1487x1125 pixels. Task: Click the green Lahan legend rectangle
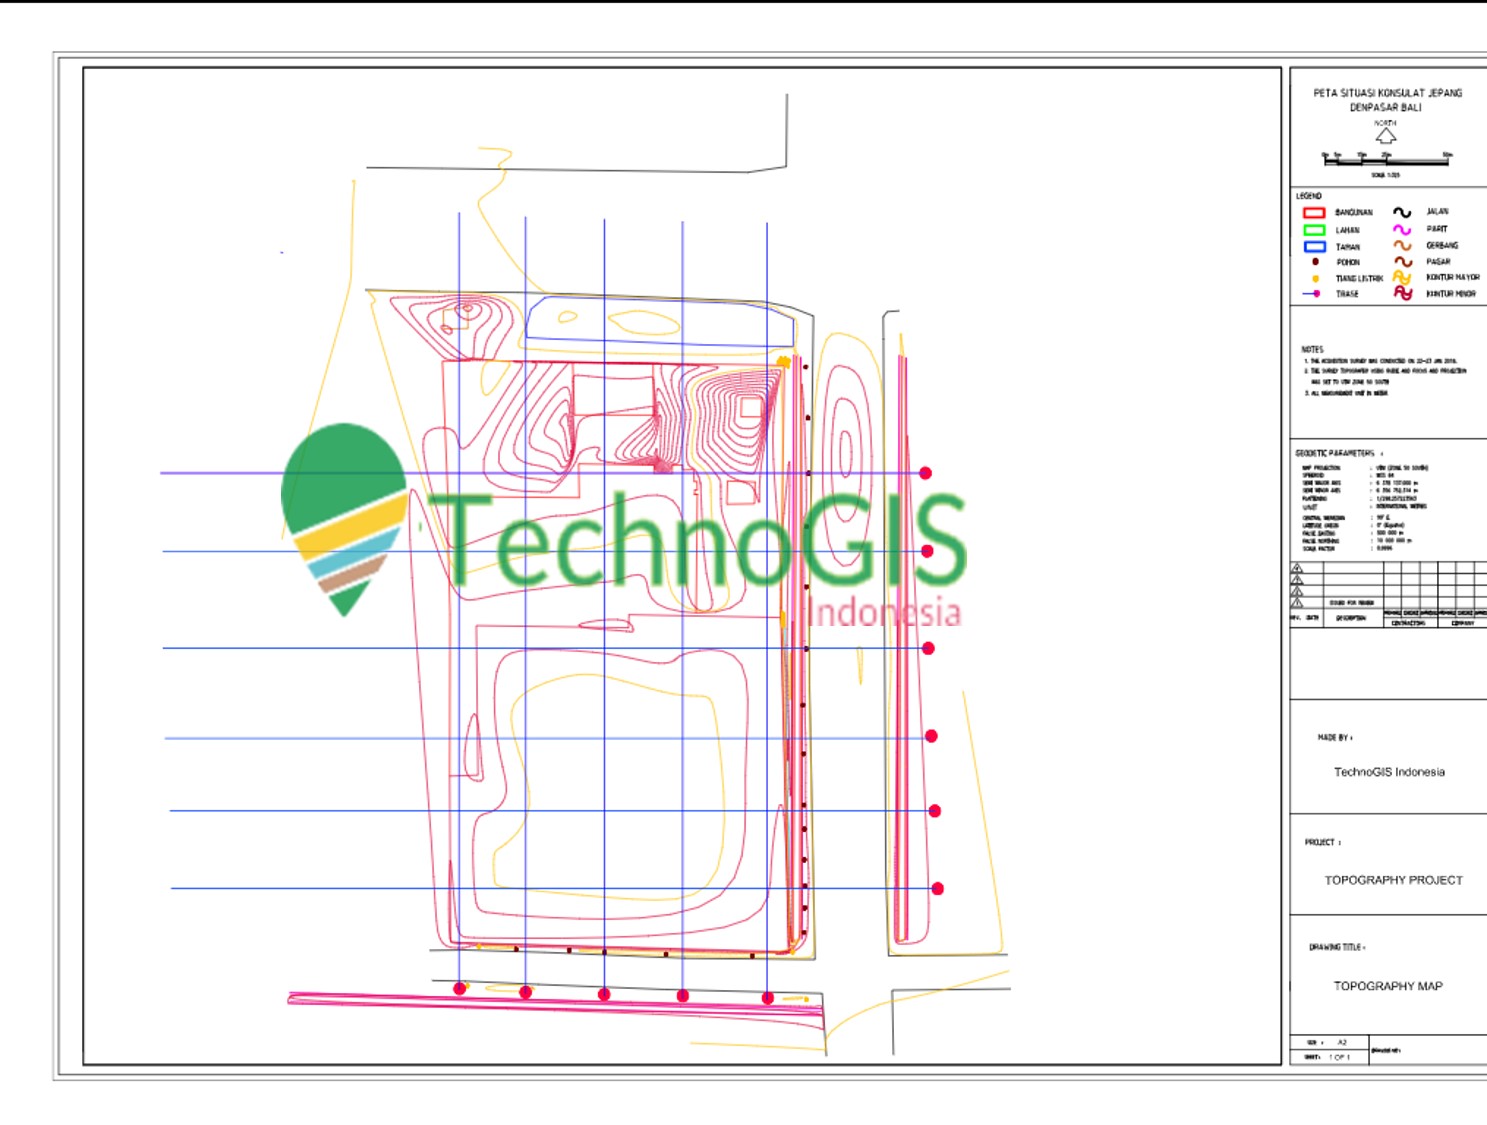[x=1314, y=230]
